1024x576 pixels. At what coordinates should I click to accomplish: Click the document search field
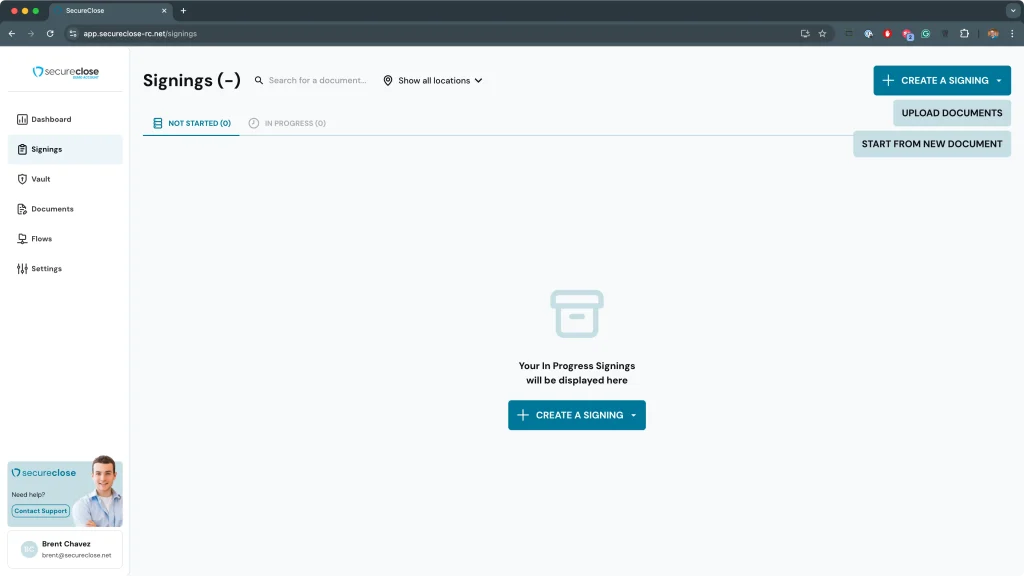coord(317,81)
